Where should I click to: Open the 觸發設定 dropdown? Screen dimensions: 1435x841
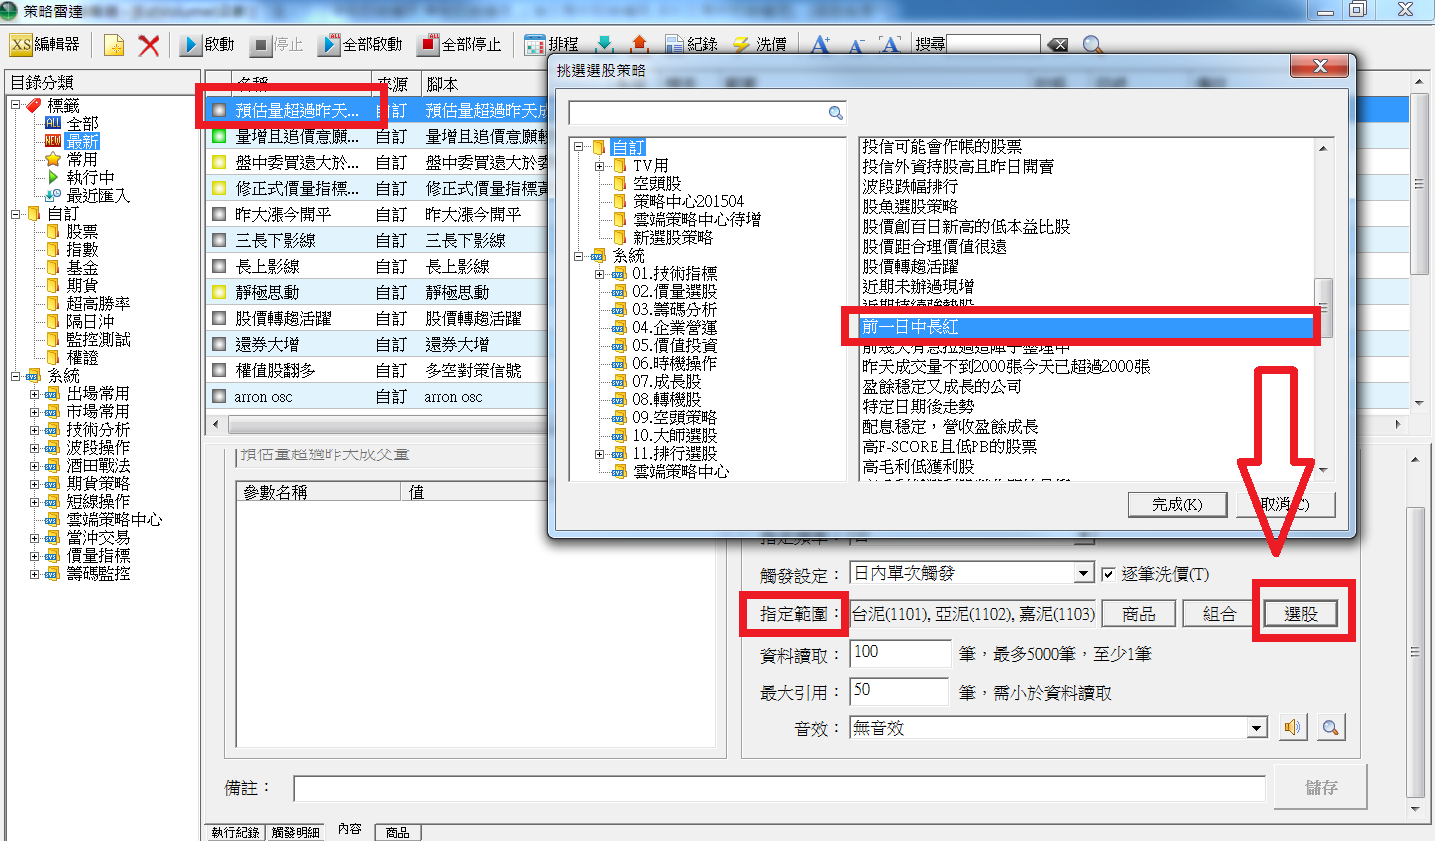click(1084, 574)
